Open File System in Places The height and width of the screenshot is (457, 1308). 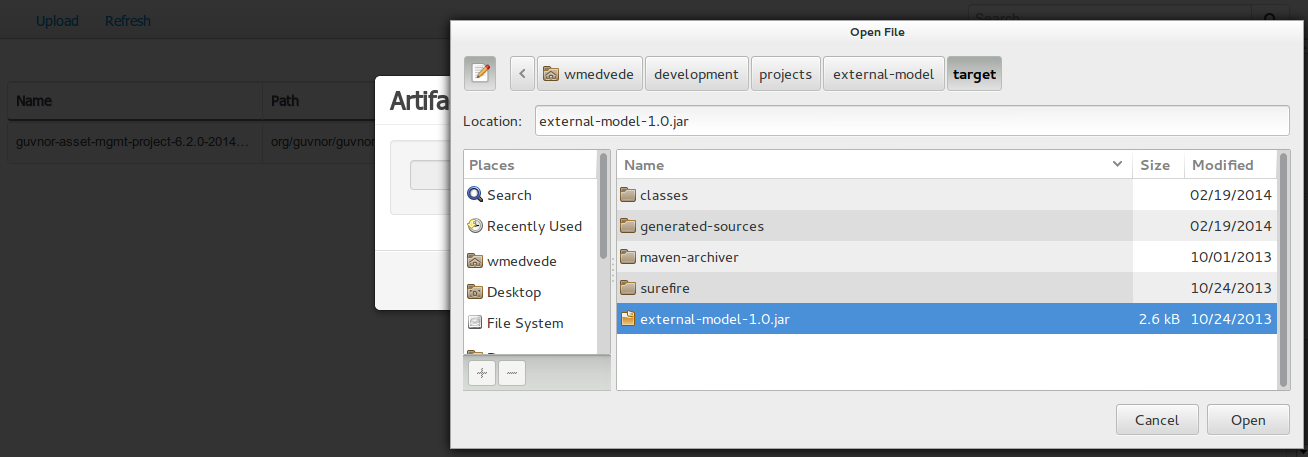524,323
